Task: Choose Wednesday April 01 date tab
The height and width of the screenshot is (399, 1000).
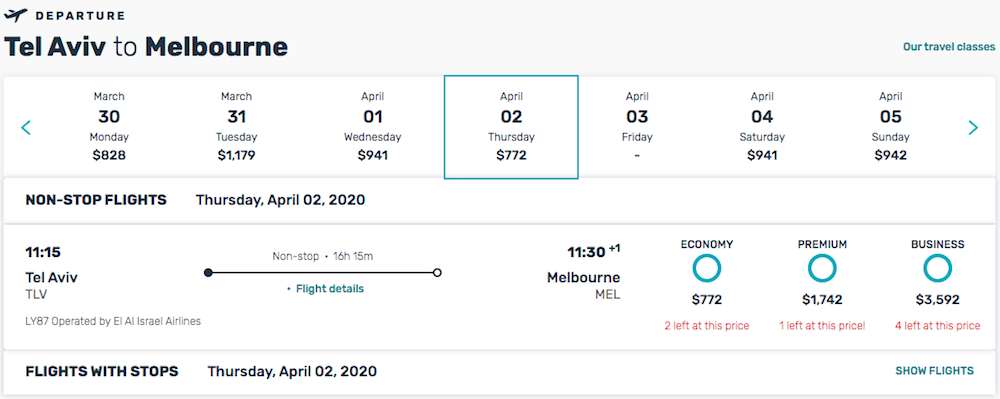Action: pos(372,126)
